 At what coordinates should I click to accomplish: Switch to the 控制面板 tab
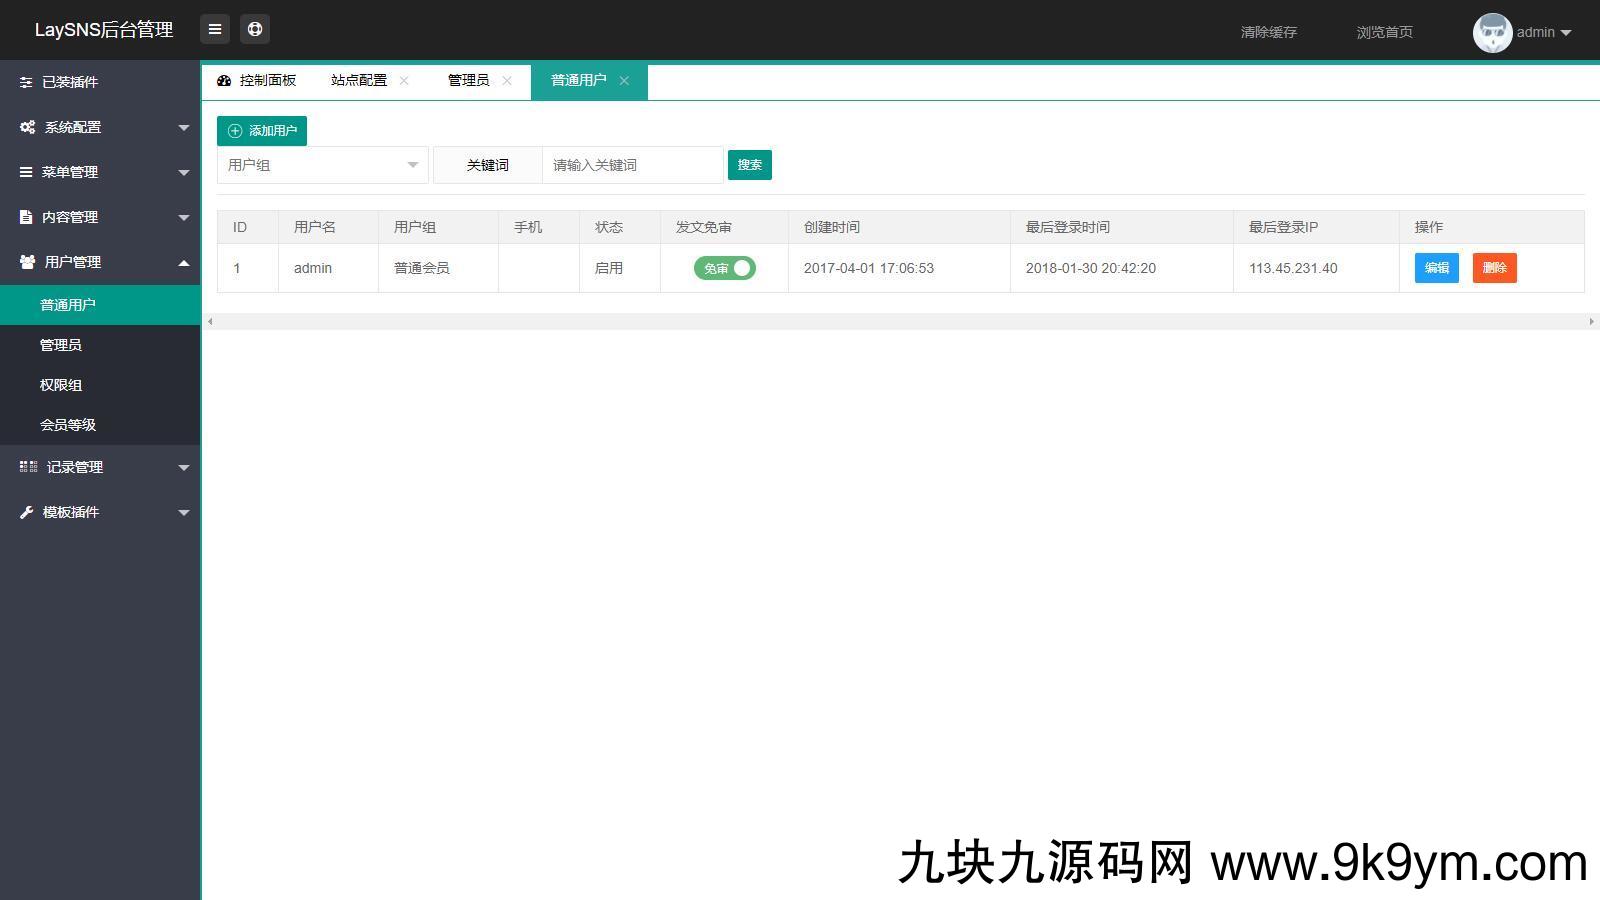tap(258, 81)
